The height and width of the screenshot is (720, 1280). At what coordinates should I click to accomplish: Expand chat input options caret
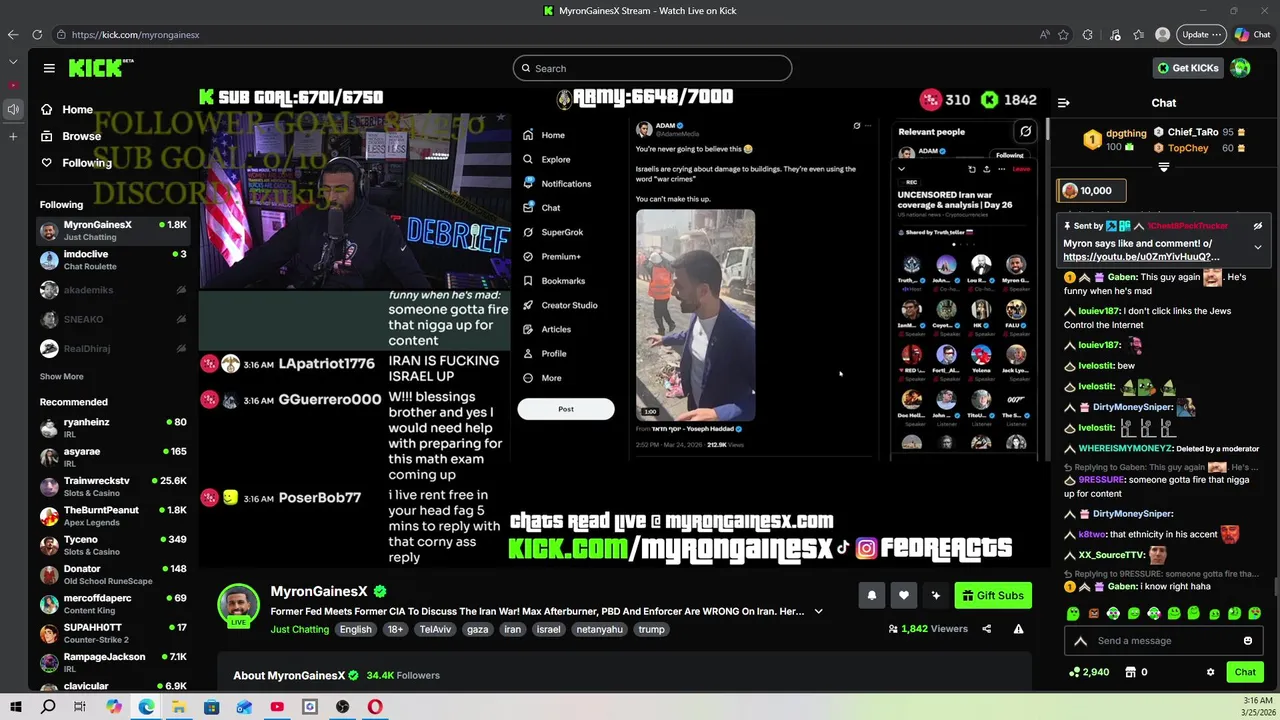[x=1080, y=641]
